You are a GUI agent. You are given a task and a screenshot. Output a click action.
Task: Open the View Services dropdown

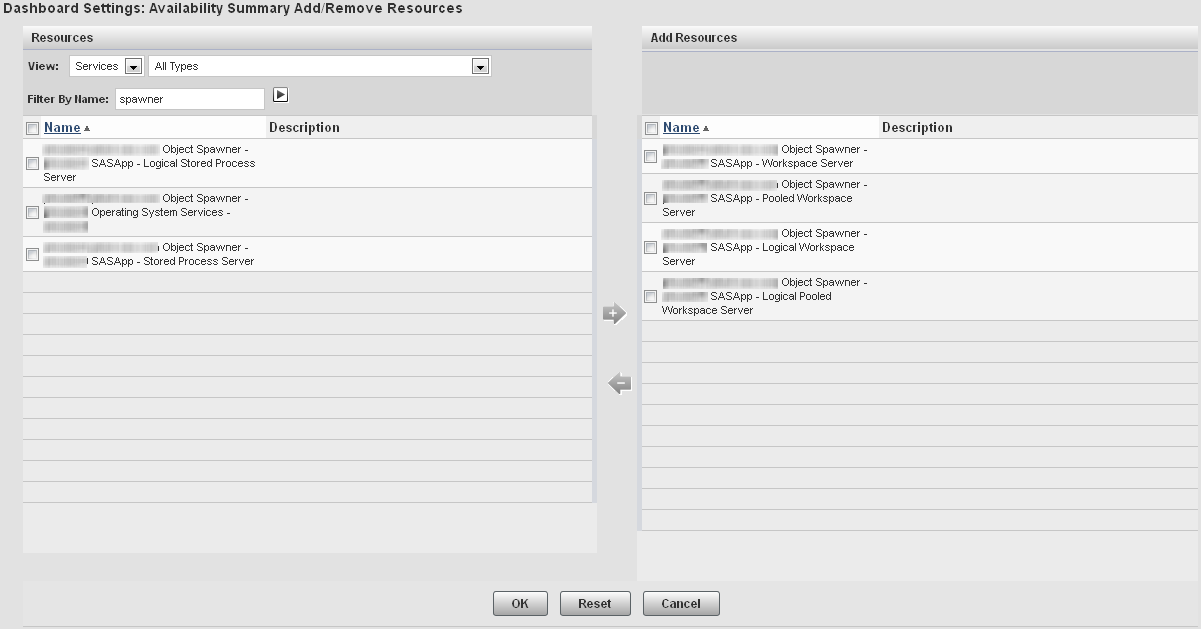pos(131,65)
